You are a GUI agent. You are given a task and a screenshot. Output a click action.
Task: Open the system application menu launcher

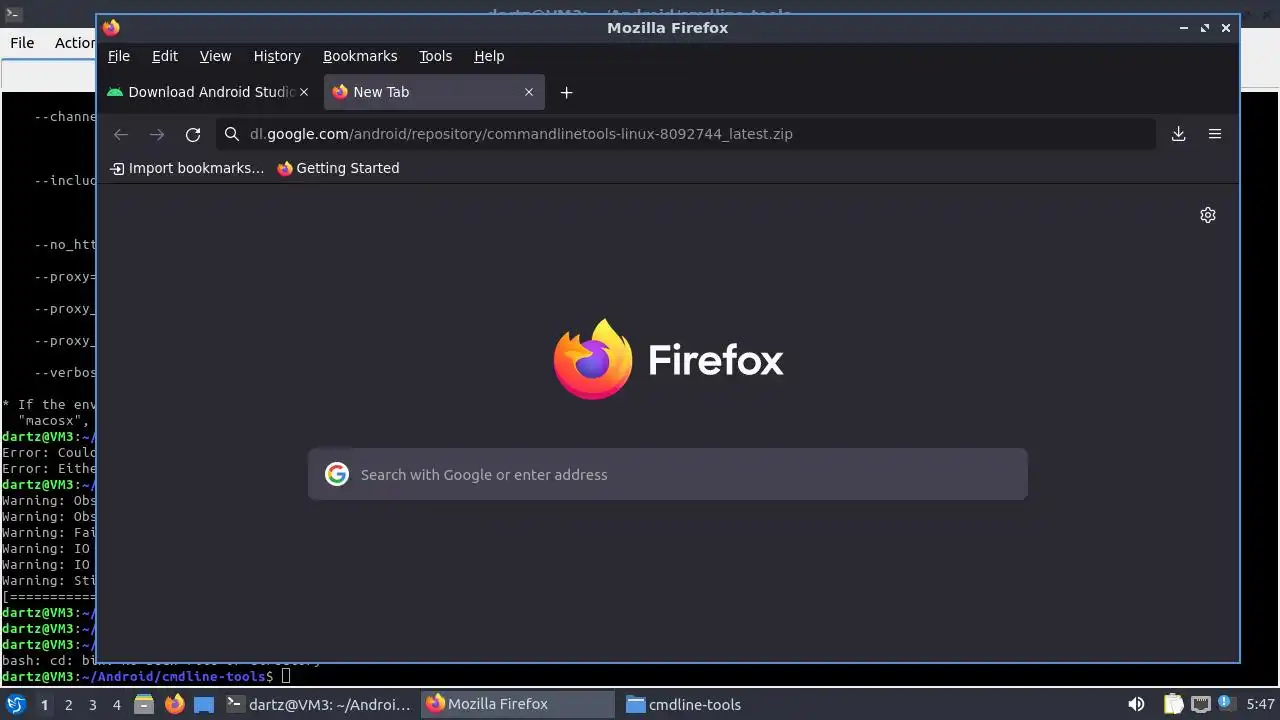(x=15, y=704)
